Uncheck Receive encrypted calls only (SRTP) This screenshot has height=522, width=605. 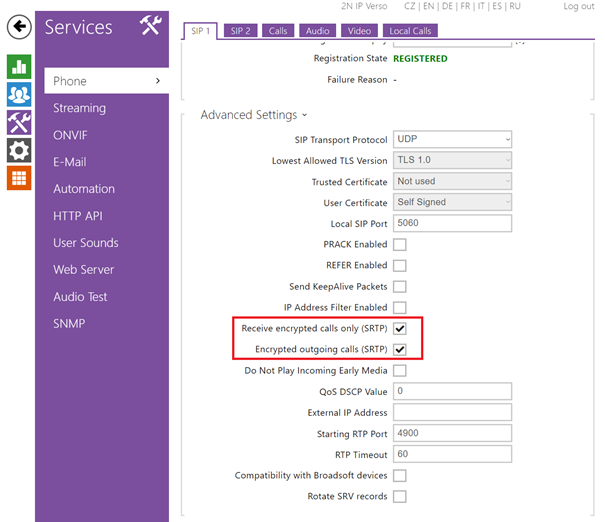click(x=400, y=329)
